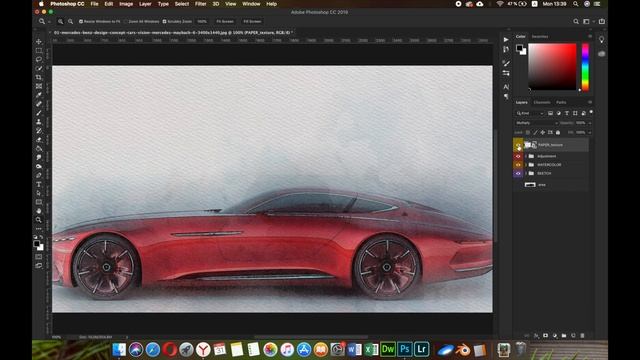Open the Fill value dropdown

[590, 132]
